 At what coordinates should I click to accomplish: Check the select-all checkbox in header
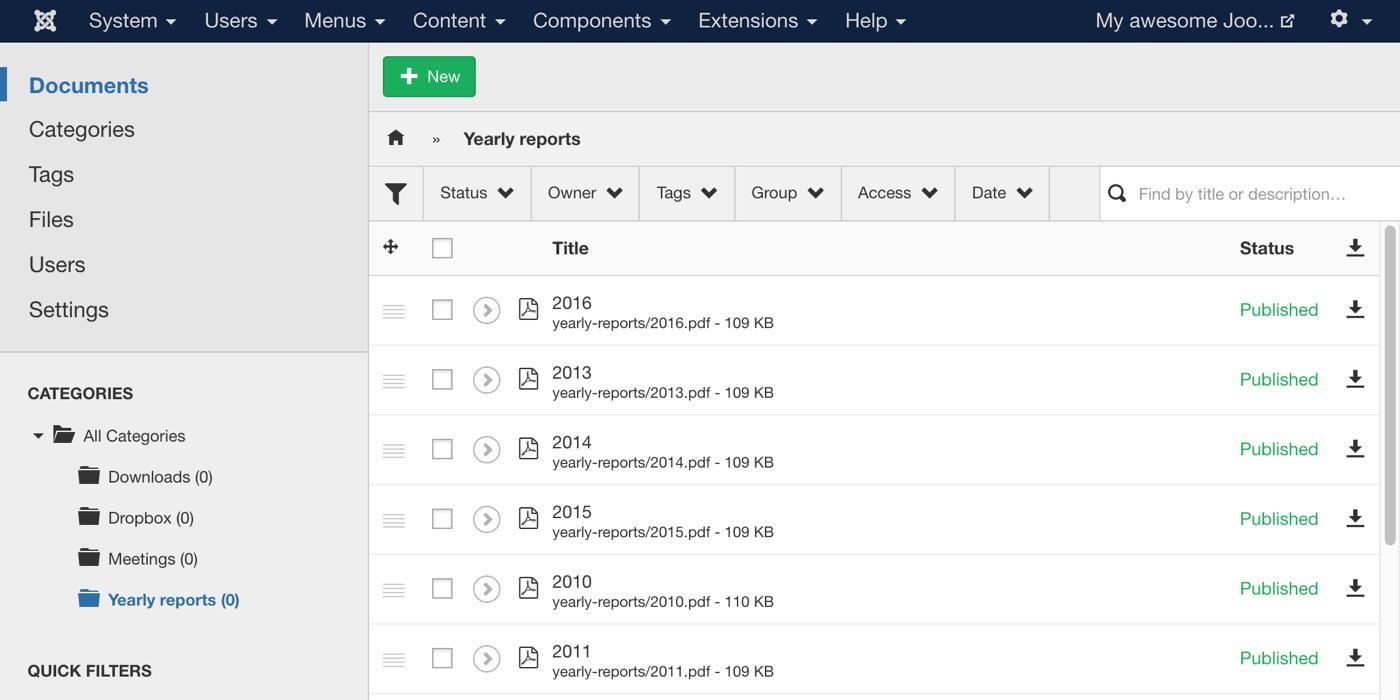[x=442, y=248]
